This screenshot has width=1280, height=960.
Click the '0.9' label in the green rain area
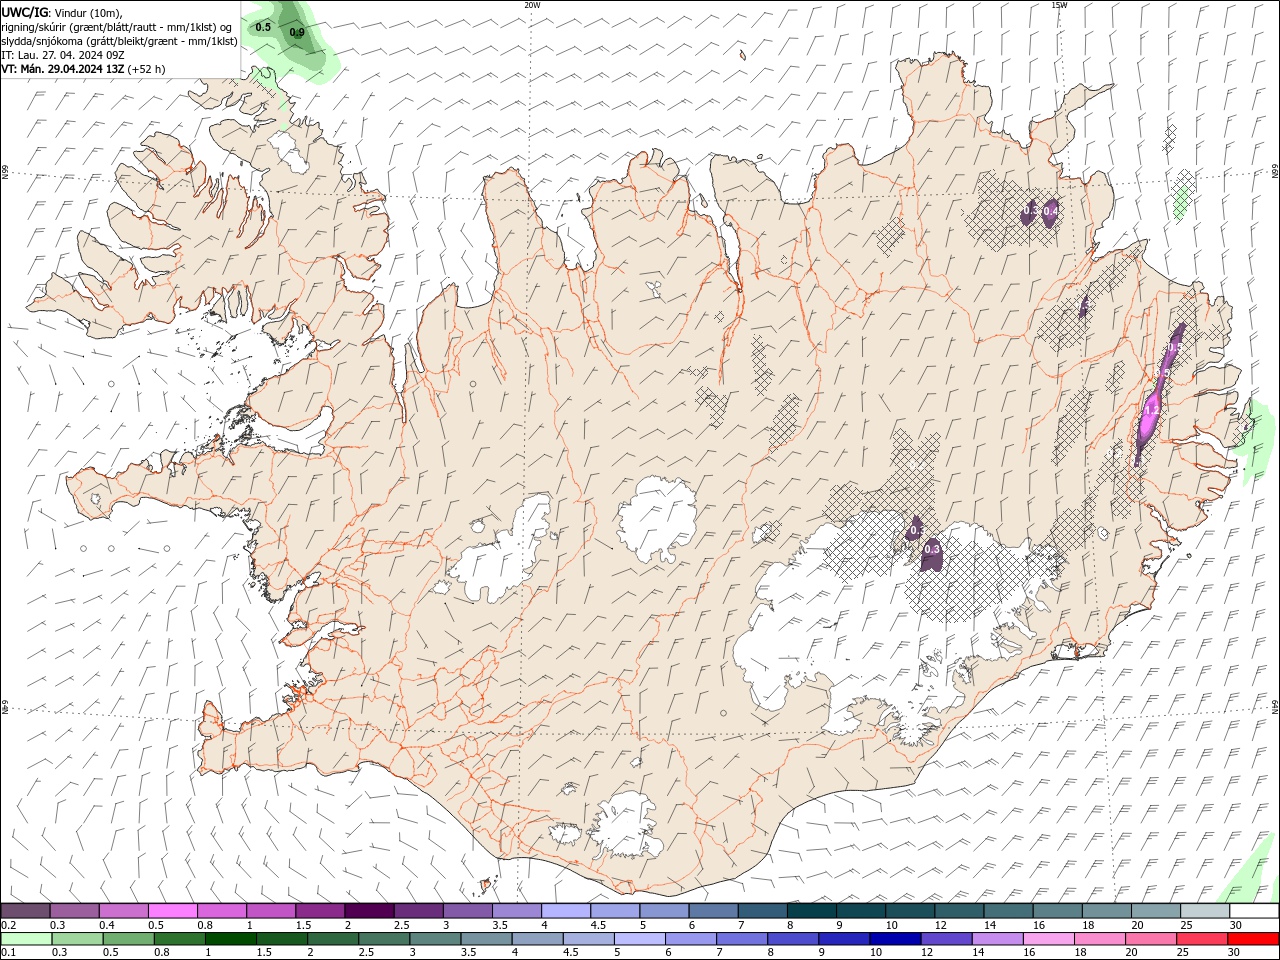[297, 32]
